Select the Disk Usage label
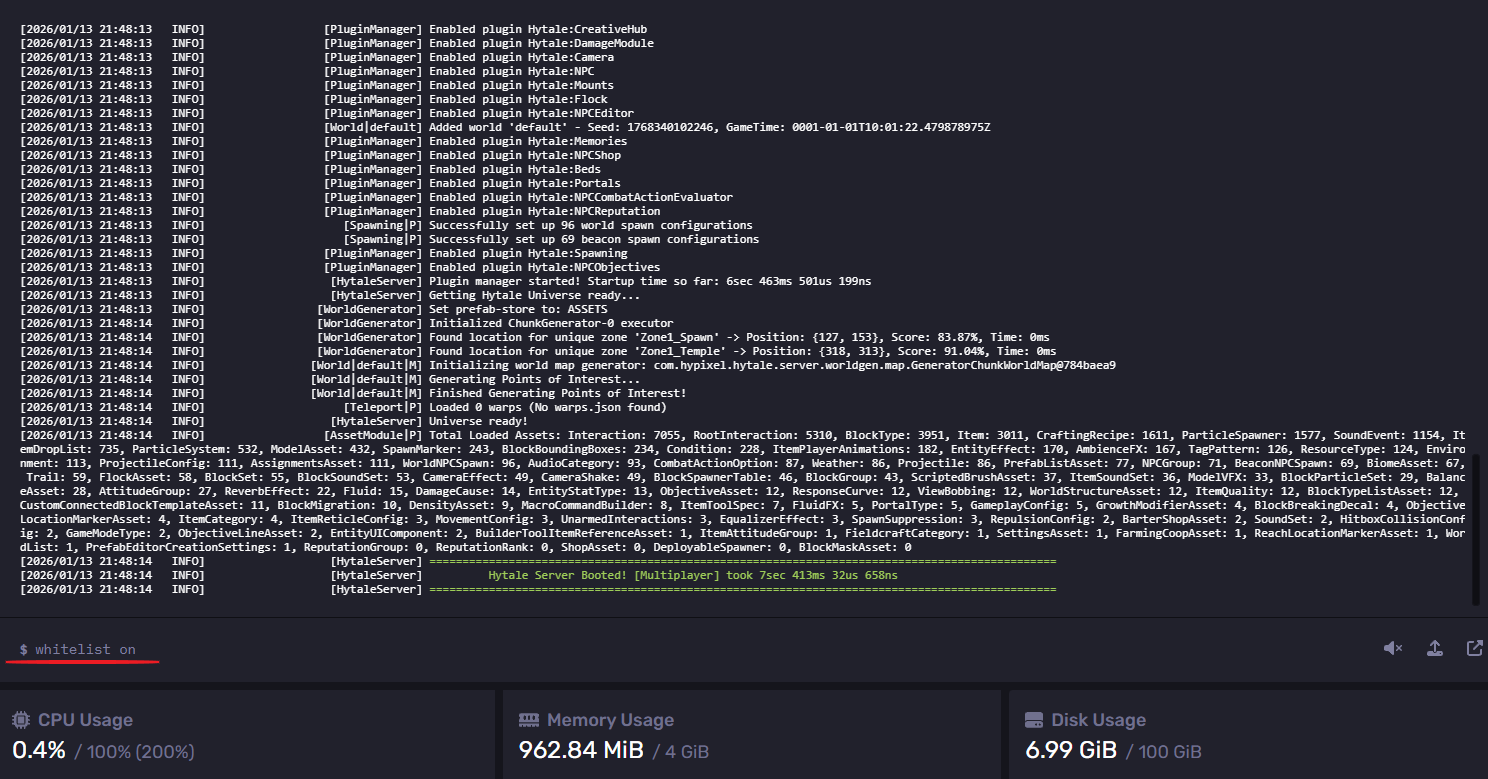 click(1098, 720)
